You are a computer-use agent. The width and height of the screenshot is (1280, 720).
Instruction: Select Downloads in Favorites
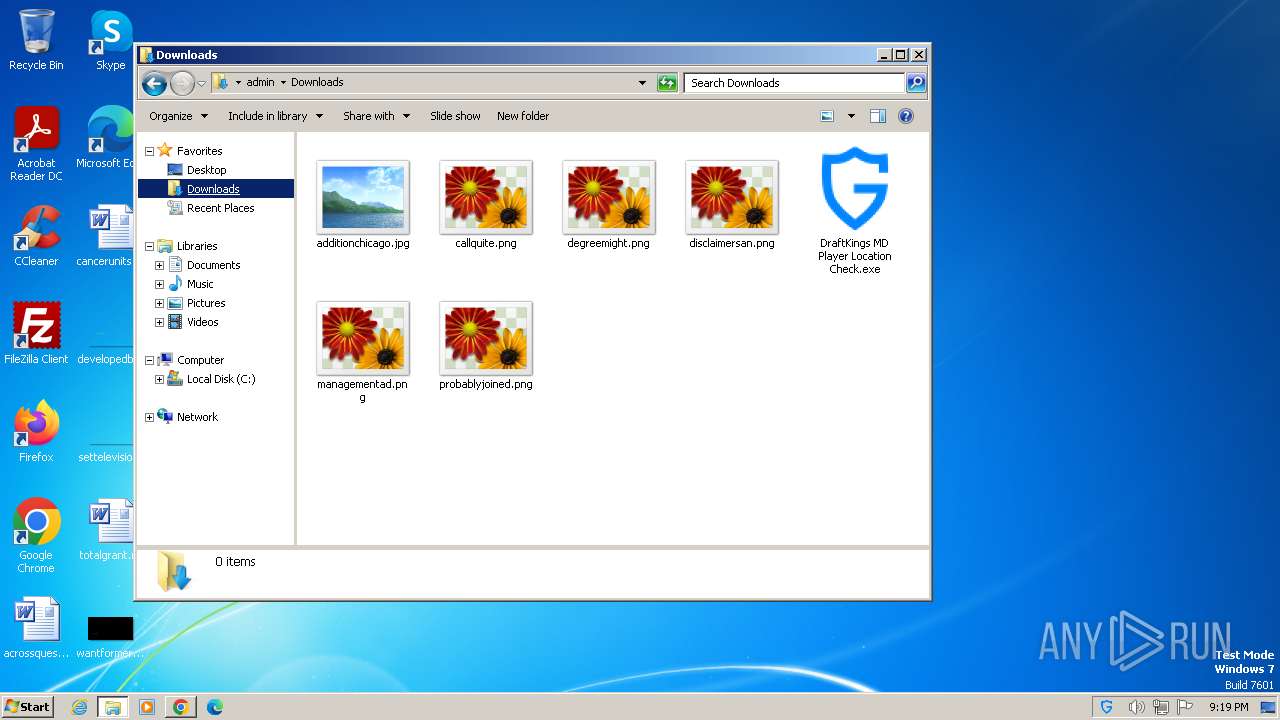[215, 189]
